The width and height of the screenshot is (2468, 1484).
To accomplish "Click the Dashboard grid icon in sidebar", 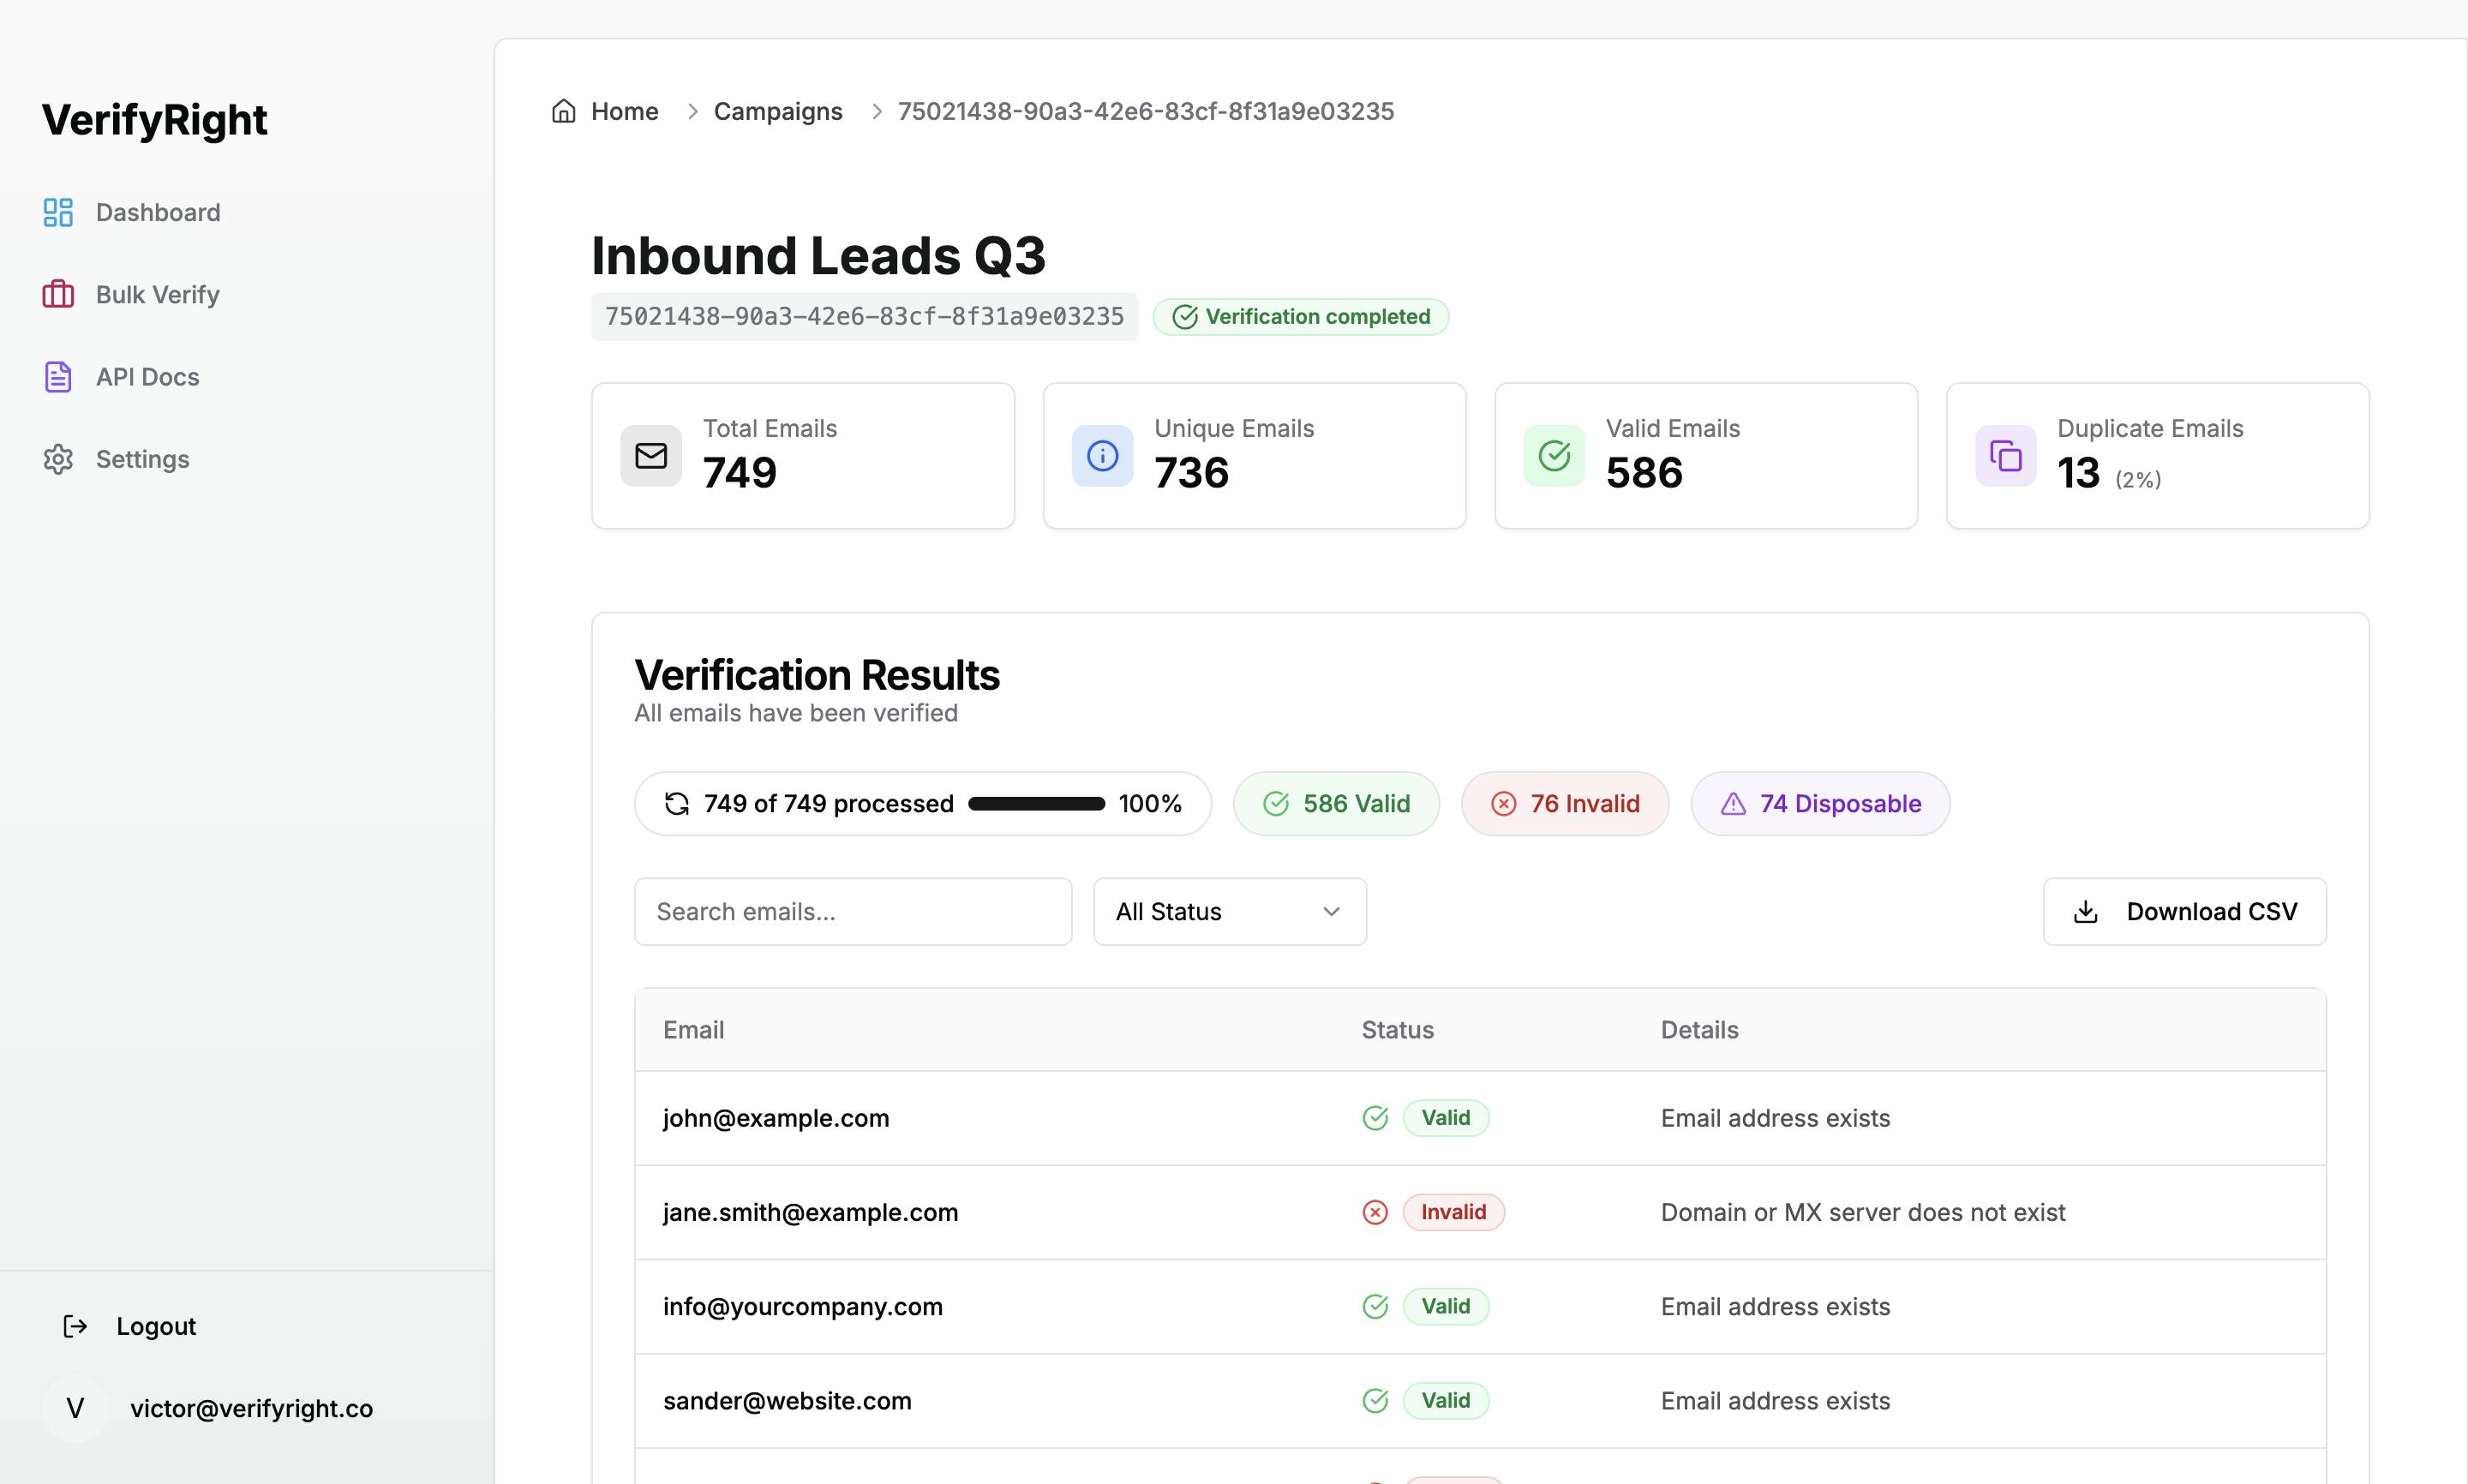I will coord(58,212).
